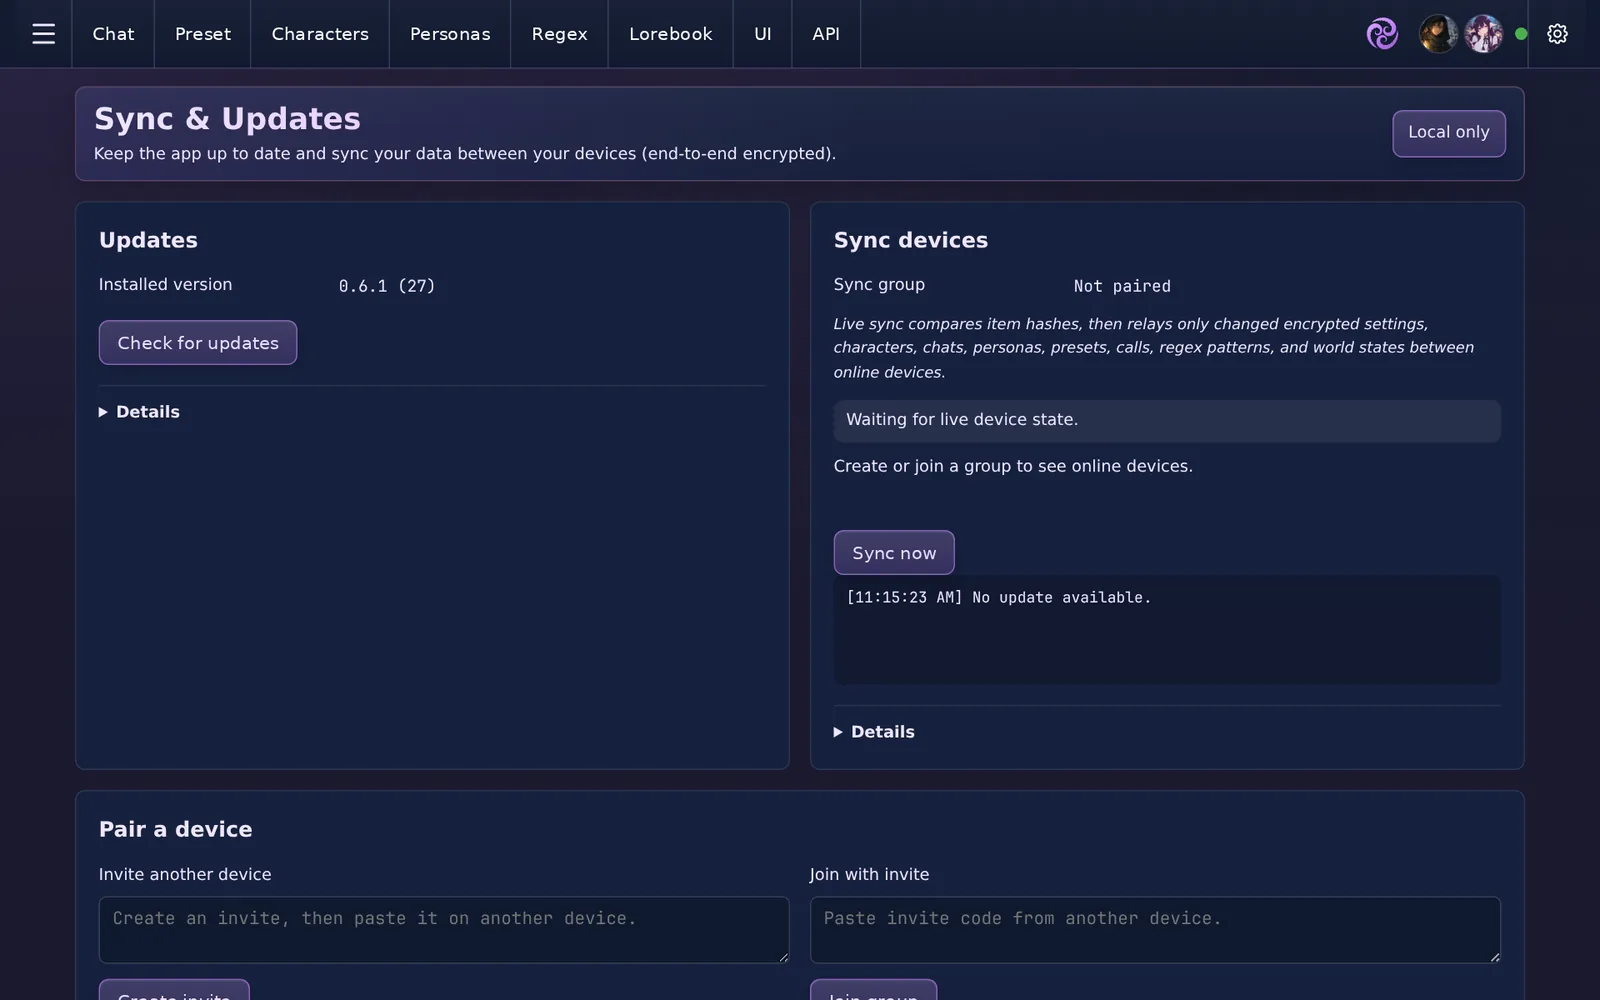1600x1000 pixels.
Task: Select the Lorebook tab
Action: (x=671, y=34)
